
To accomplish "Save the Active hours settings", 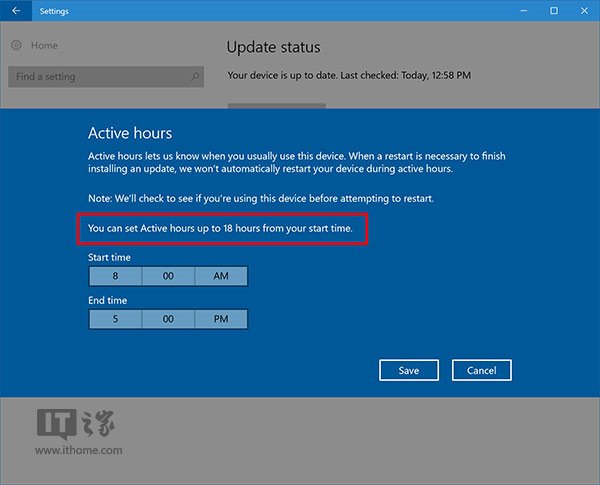I will (409, 370).
